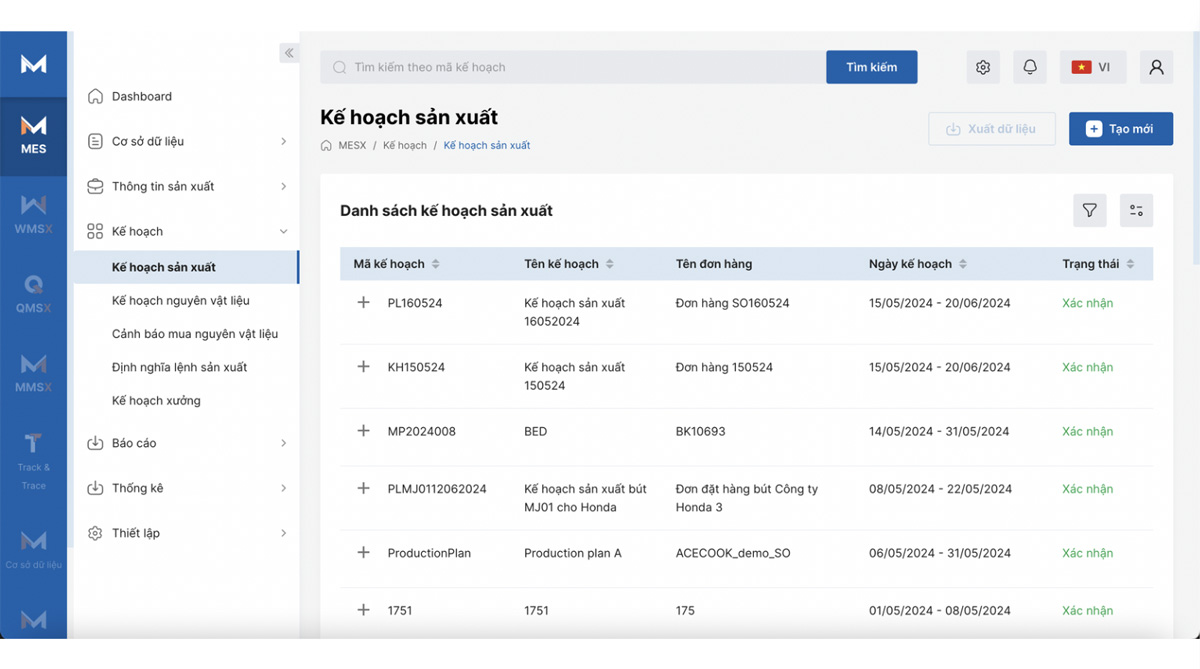Click the breadcrumb home icon

326,145
